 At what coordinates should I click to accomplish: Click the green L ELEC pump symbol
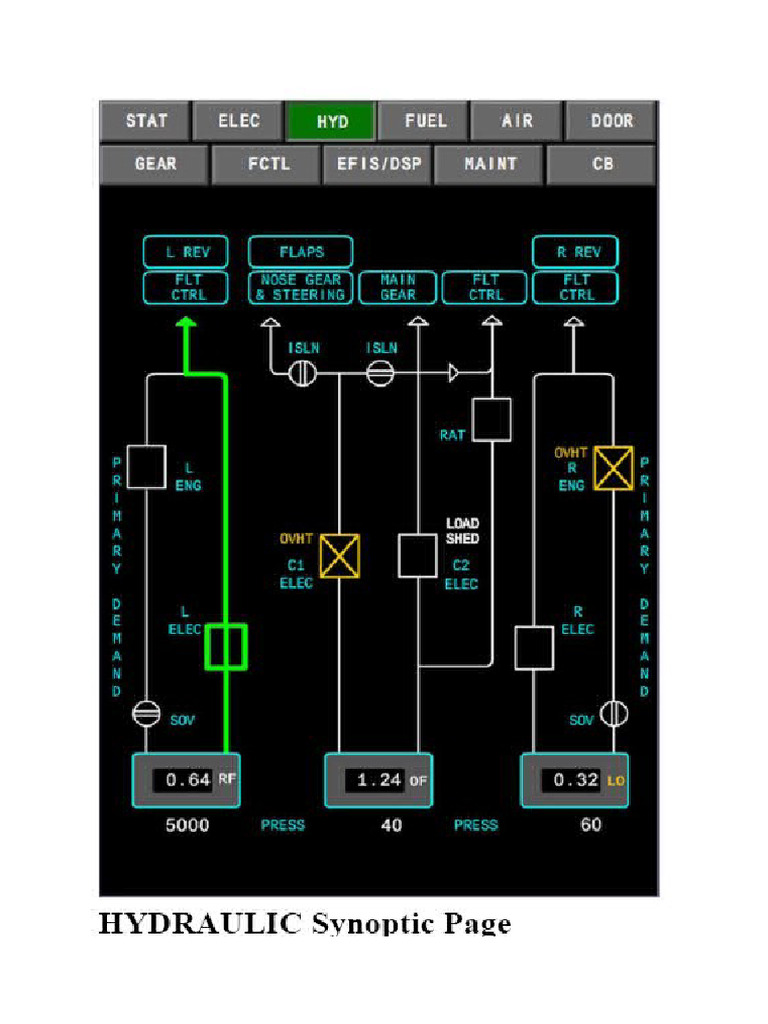[226, 647]
